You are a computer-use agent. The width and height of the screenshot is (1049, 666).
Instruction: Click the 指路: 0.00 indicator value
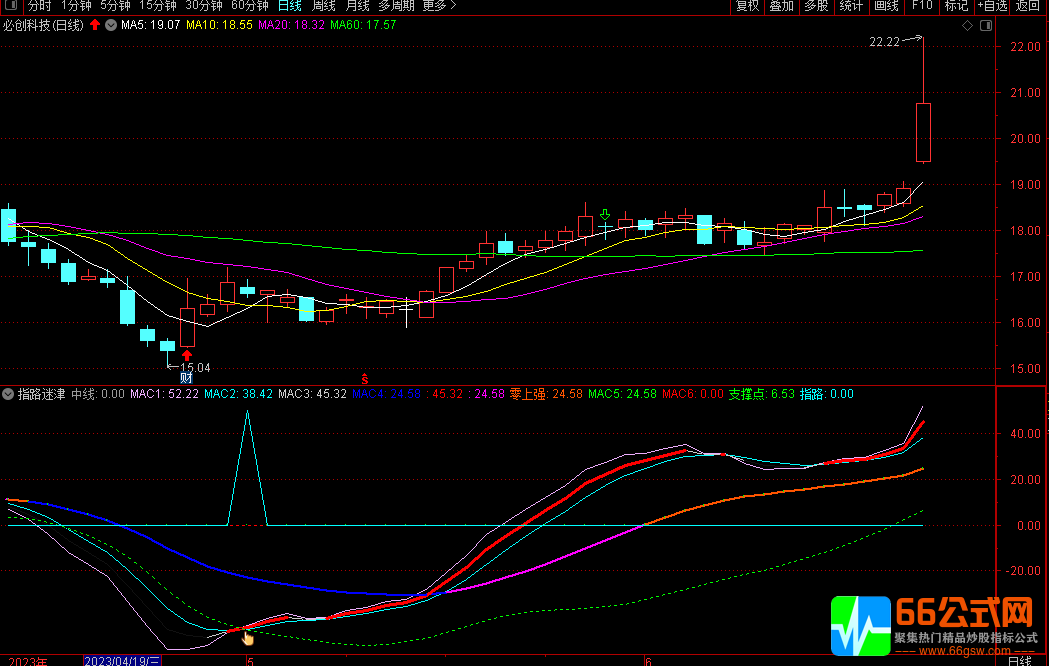click(827, 394)
